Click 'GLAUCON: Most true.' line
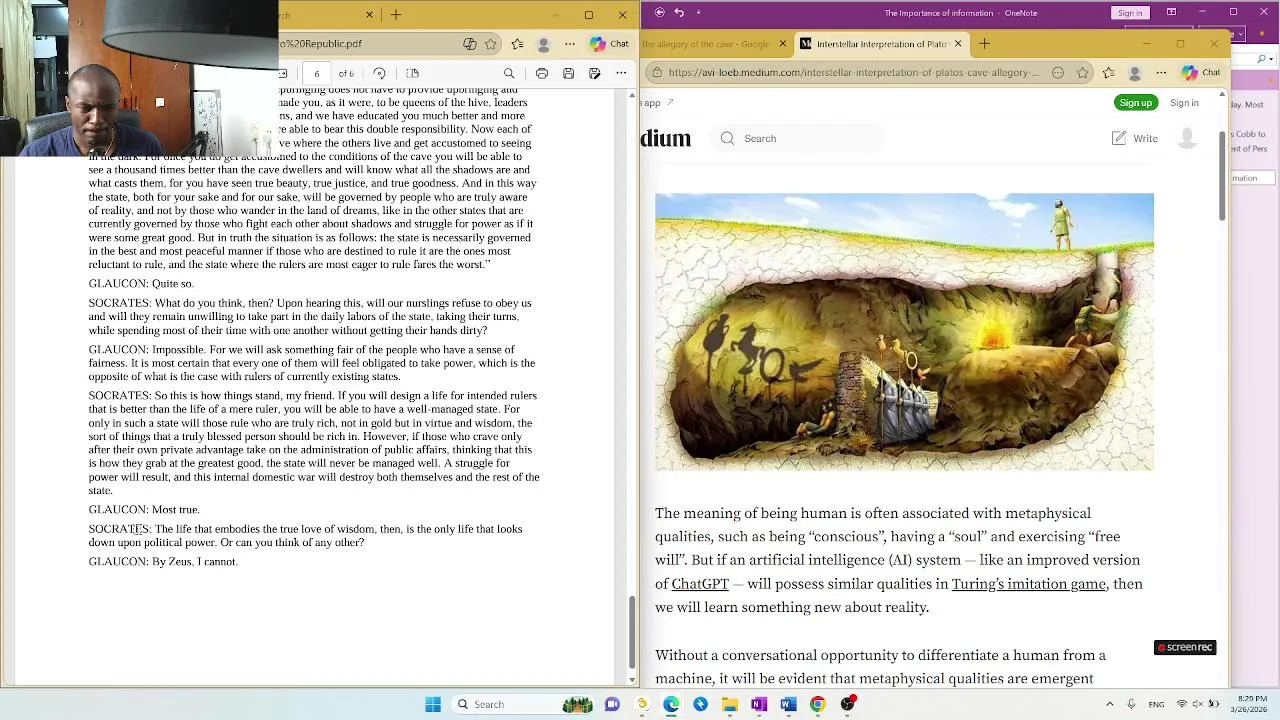 [x=144, y=510]
